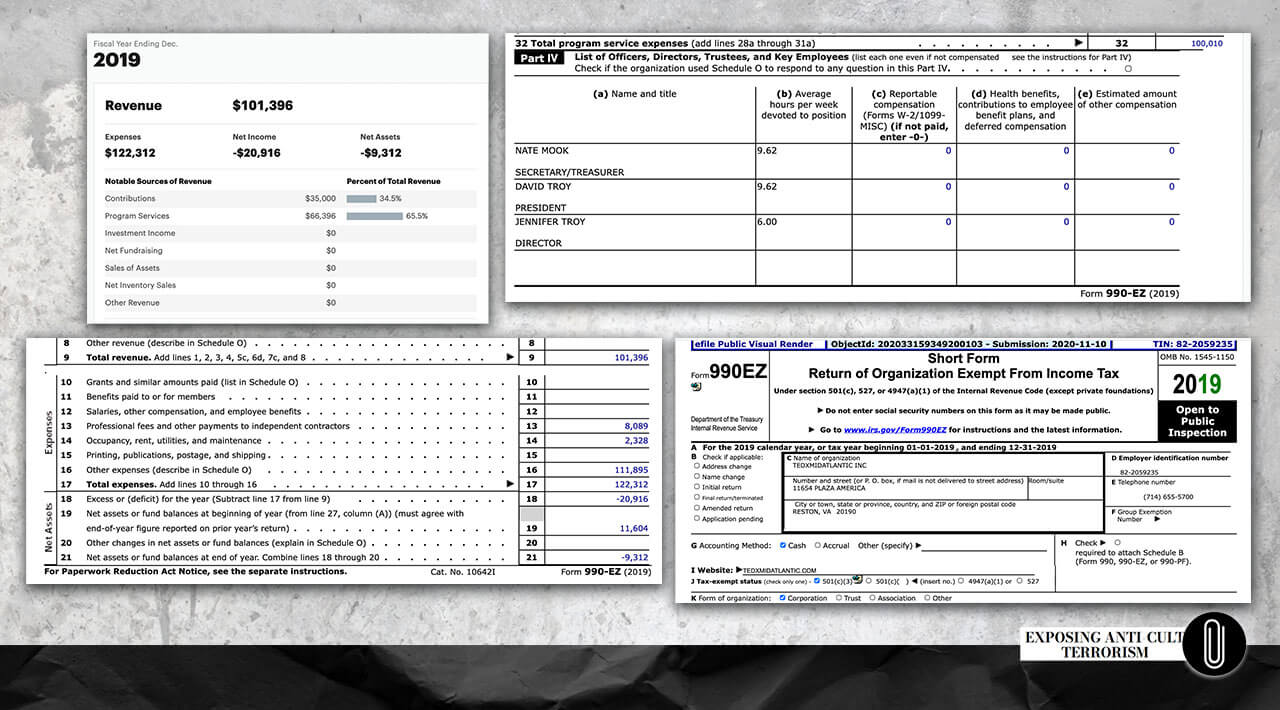Select Accrual accounting method
The width and height of the screenshot is (1280, 710).
pos(818,545)
